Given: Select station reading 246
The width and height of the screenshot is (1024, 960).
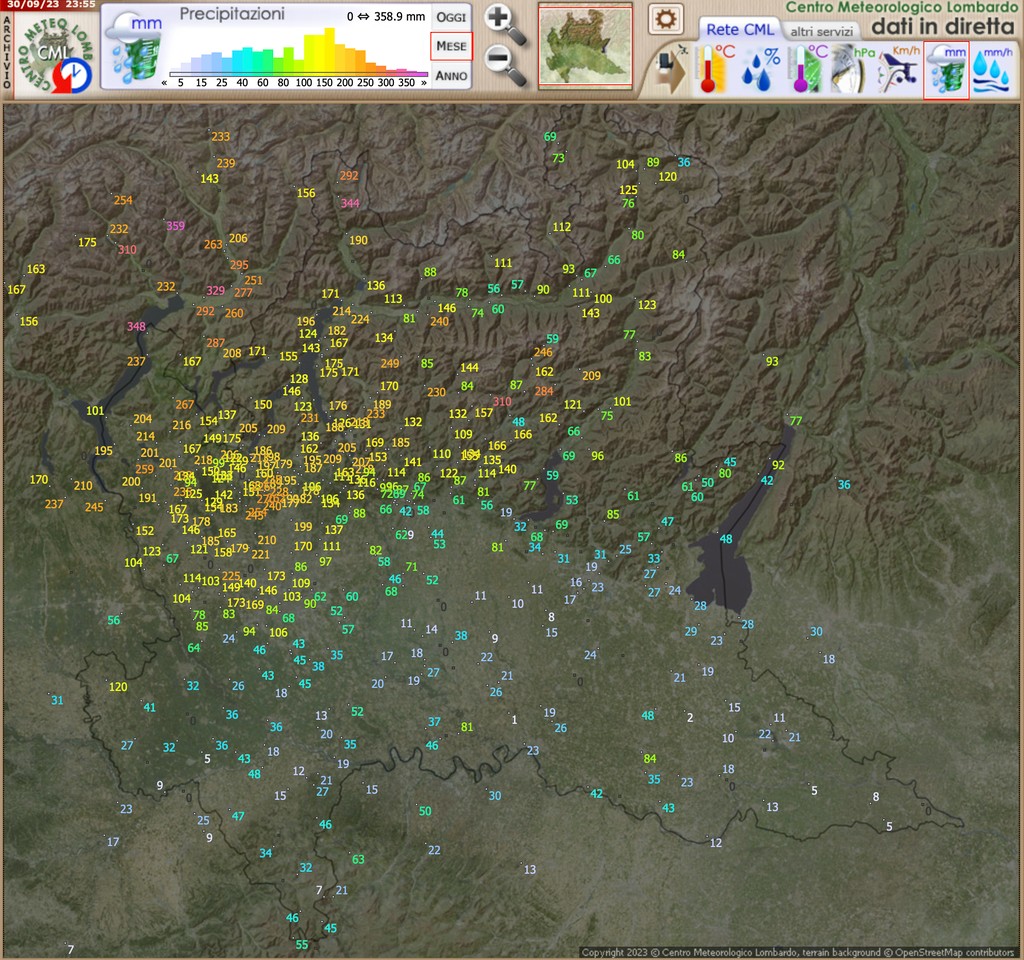Looking at the screenshot, I should 543,352.
